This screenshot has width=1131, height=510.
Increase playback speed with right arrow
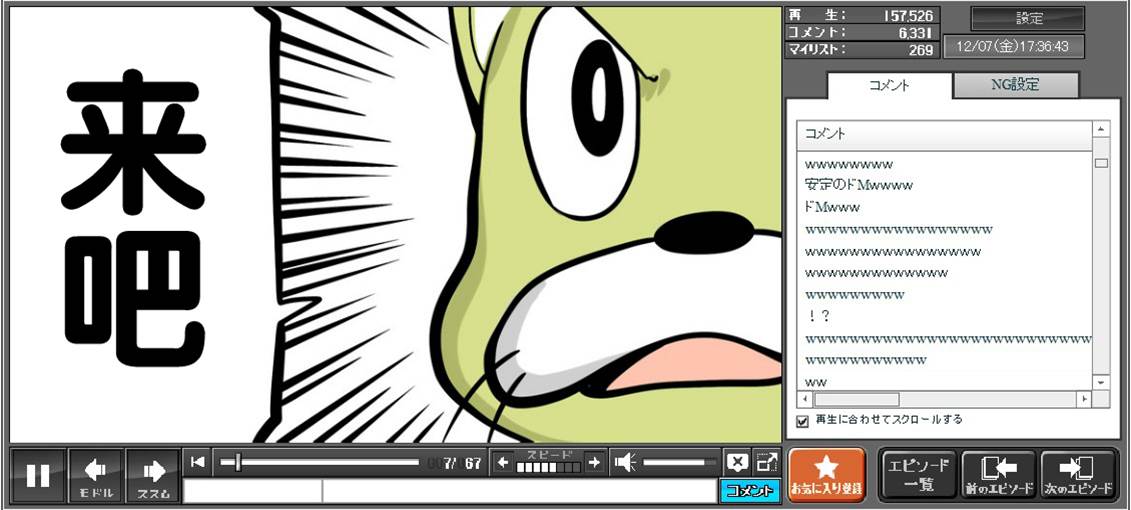pyautogui.click(x=594, y=462)
